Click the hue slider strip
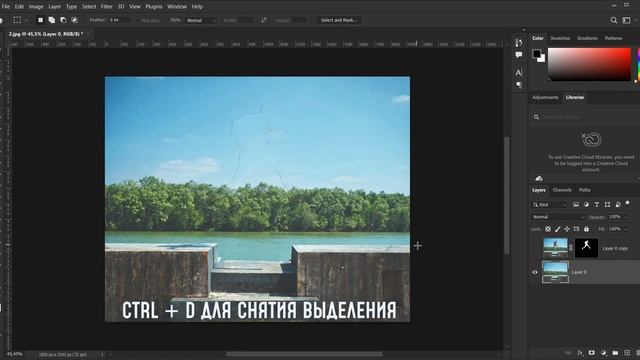Viewport: 640px width, 360px height. coord(638,64)
